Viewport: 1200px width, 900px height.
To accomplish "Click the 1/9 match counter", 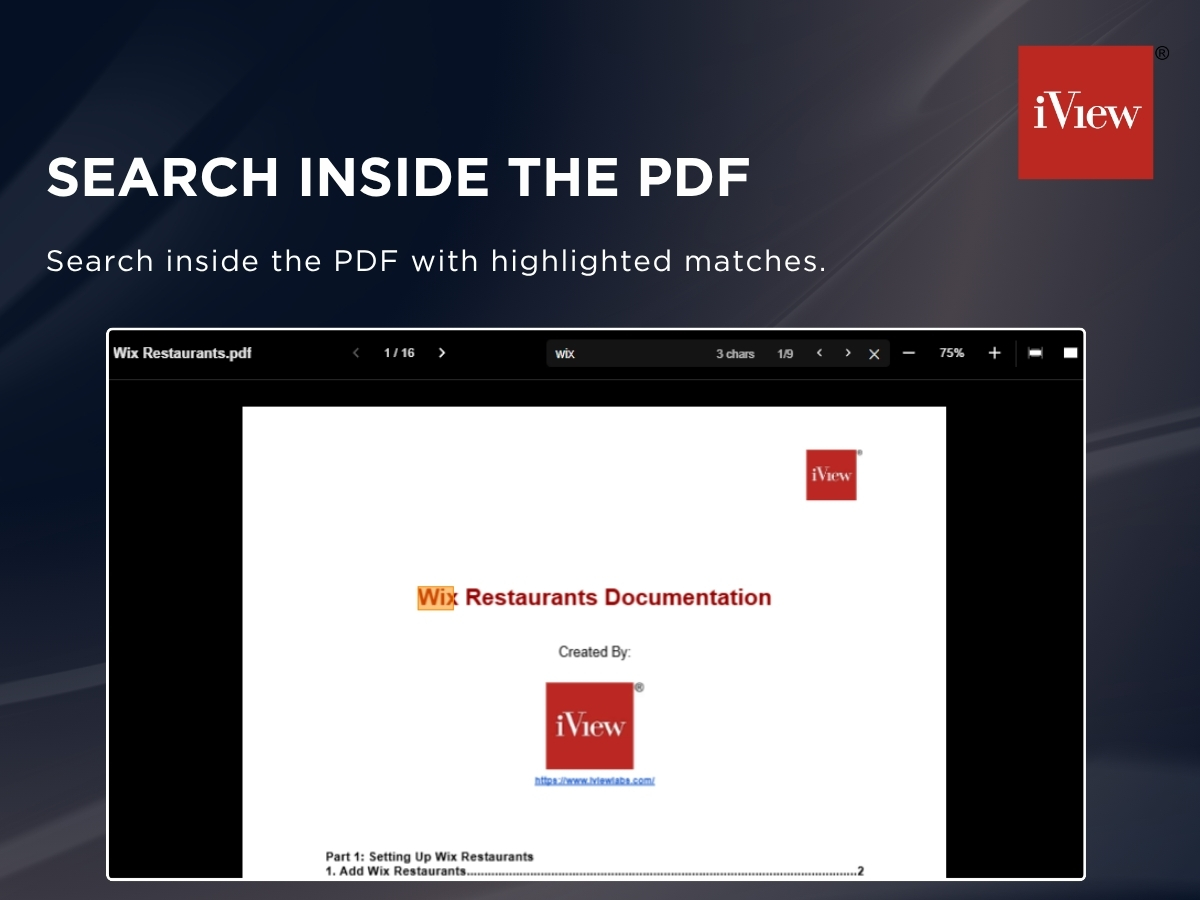I will point(785,354).
